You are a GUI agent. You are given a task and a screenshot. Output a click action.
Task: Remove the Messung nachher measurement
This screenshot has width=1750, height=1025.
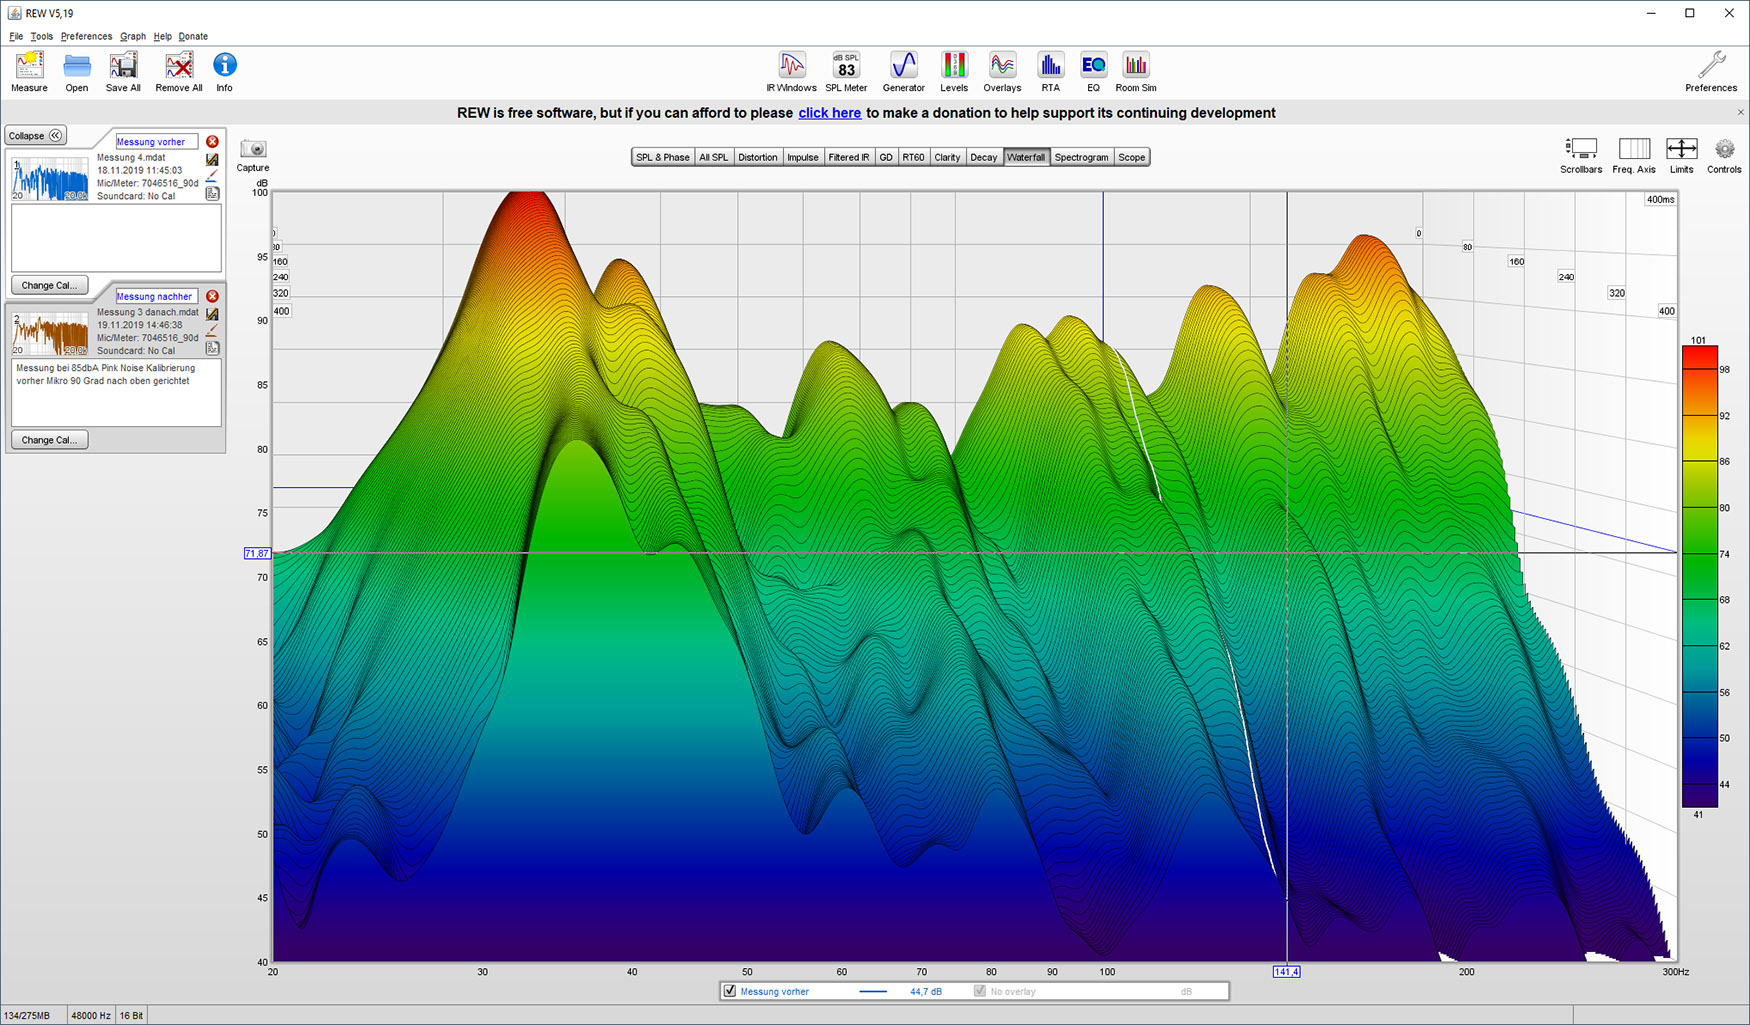pos(212,296)
